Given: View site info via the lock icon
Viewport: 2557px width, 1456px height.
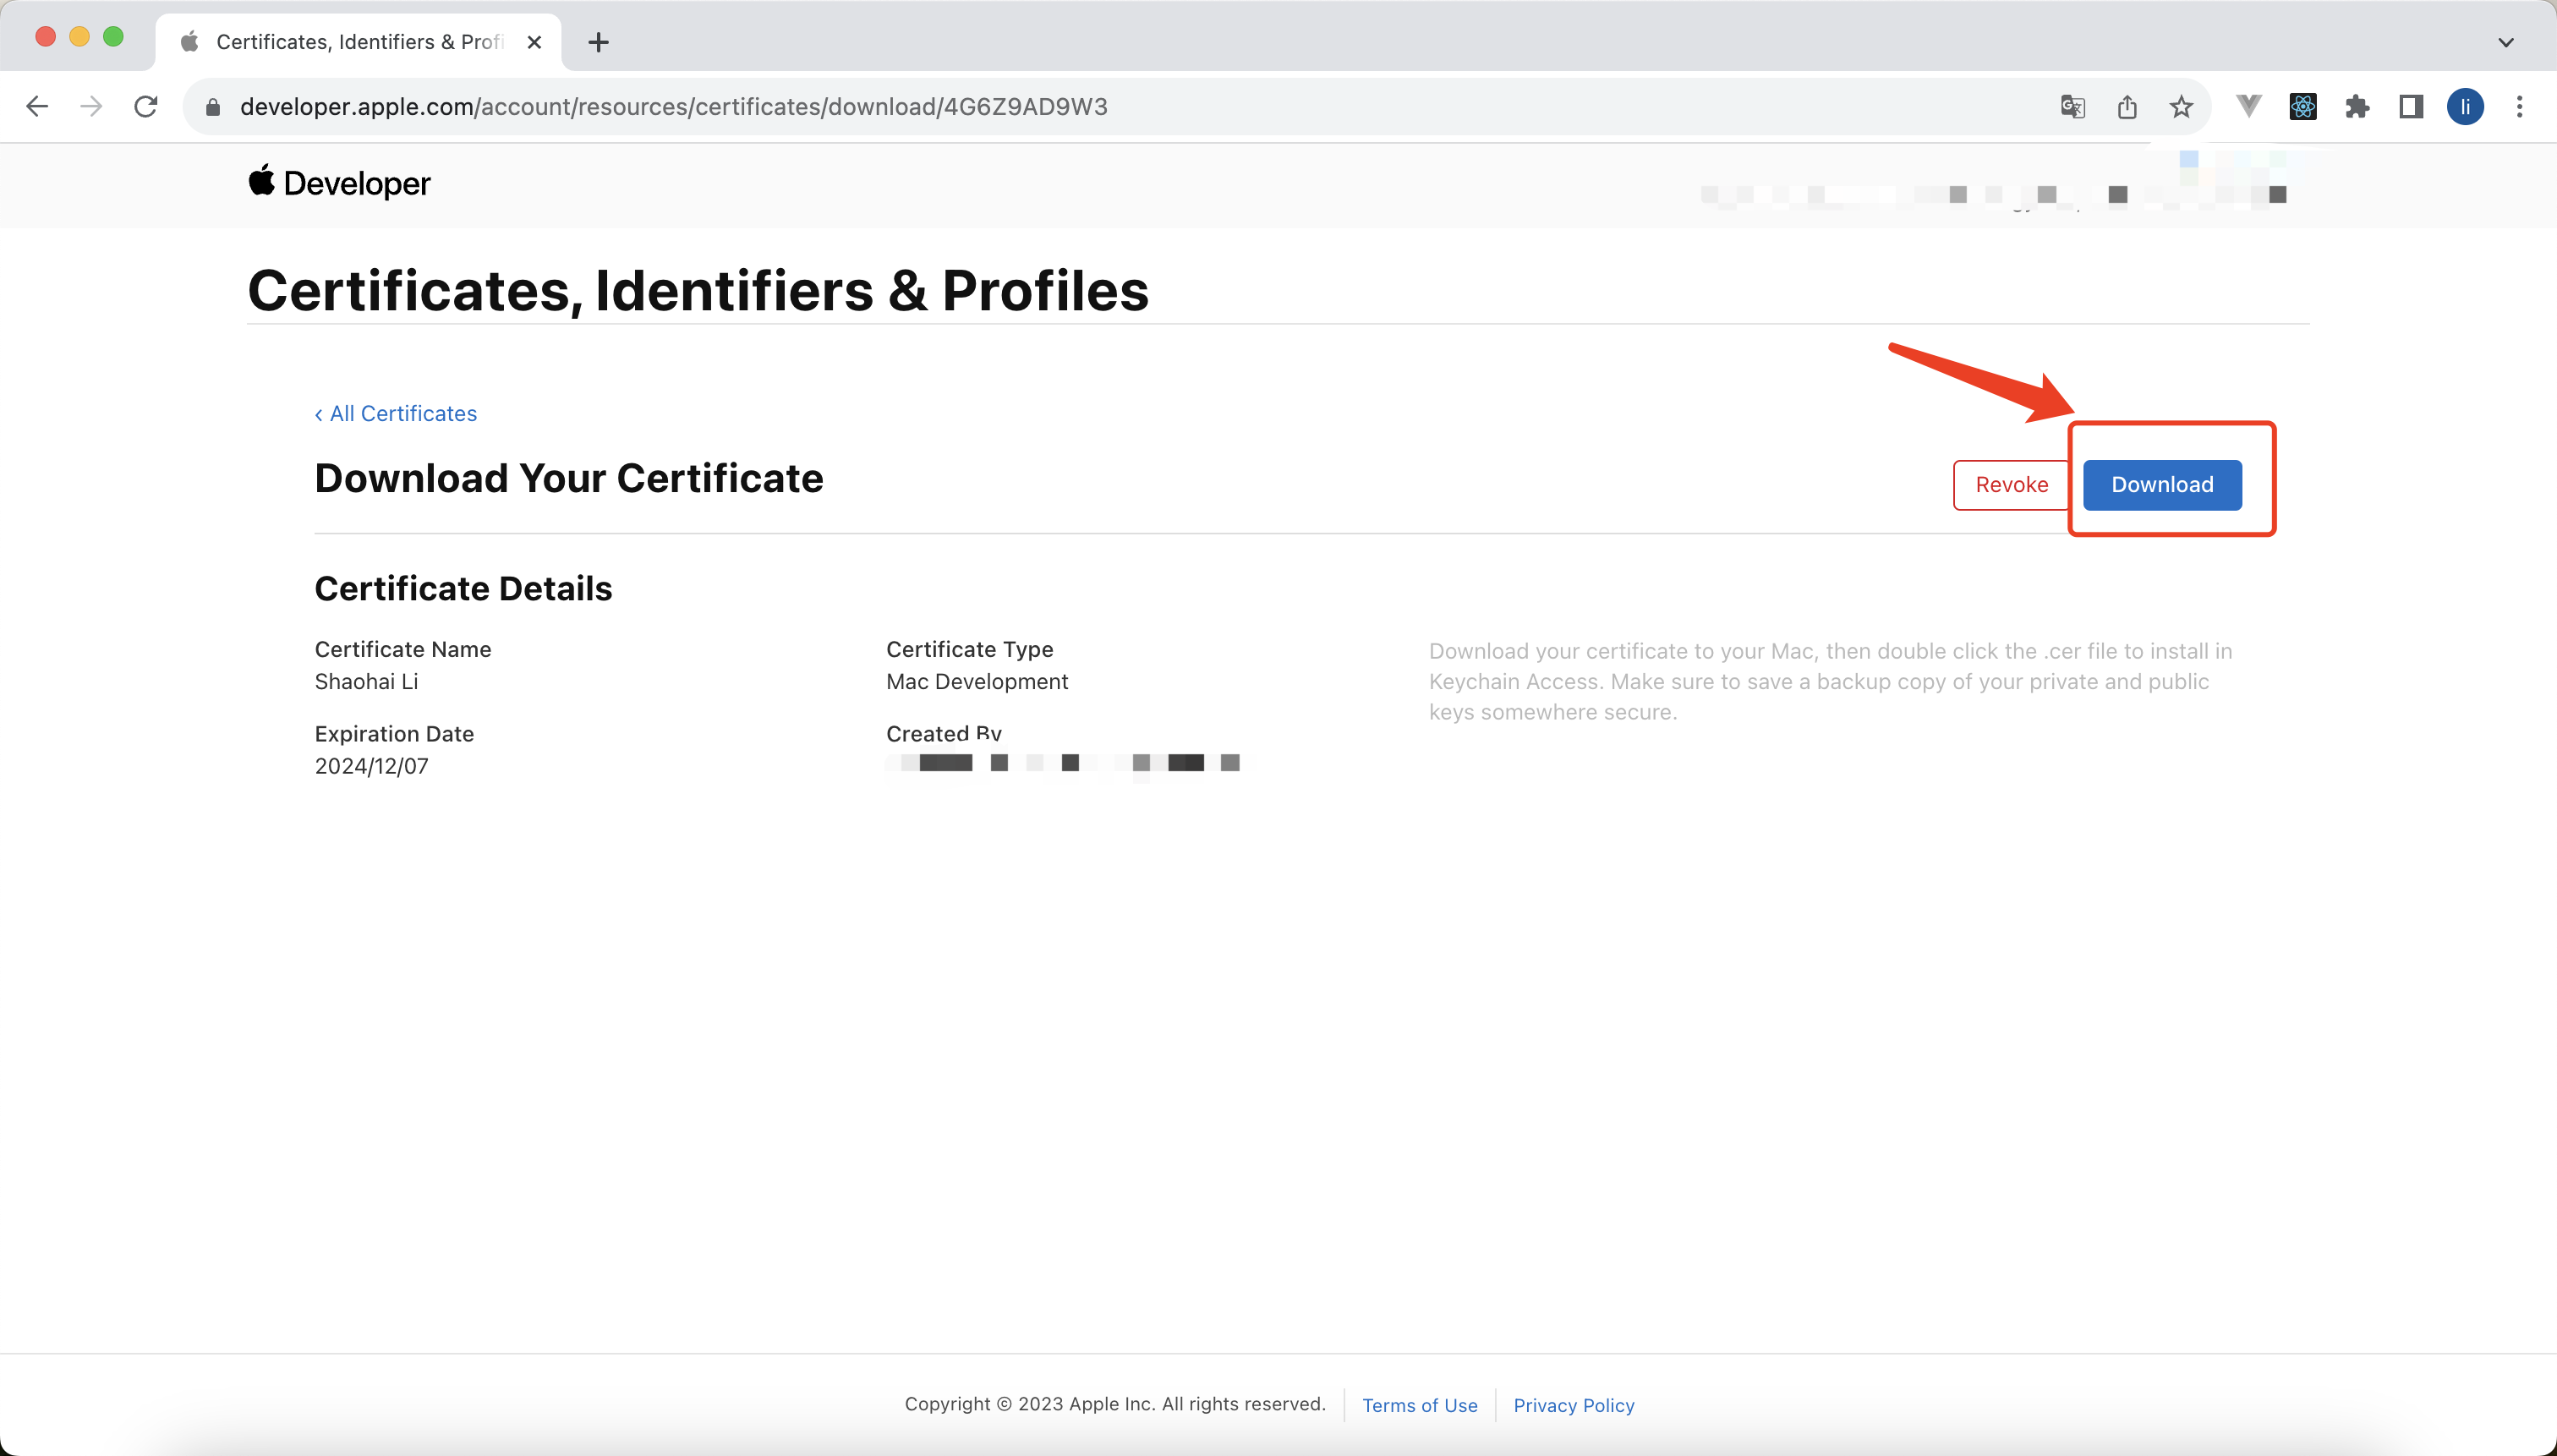Looking at the screenshot, I should [x=212, y=107].
